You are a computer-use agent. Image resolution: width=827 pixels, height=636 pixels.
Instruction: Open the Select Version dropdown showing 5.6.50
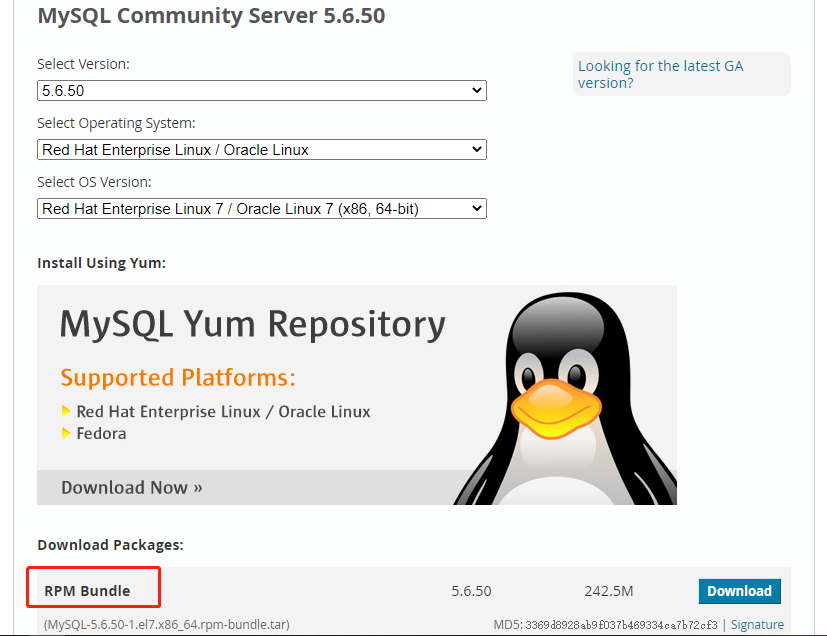click(262, 91)
